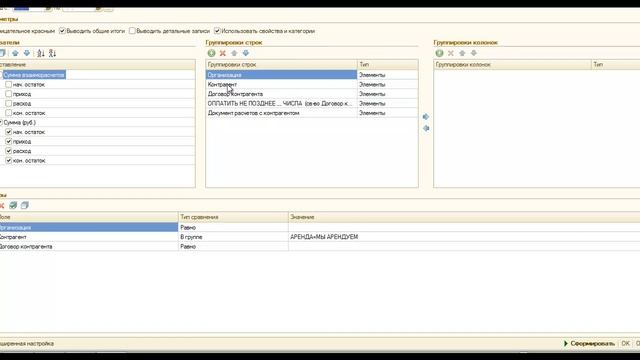Click the copy-pages icon in filter toolbar
This screenshot has width=640, height=360.
point(24,205)
